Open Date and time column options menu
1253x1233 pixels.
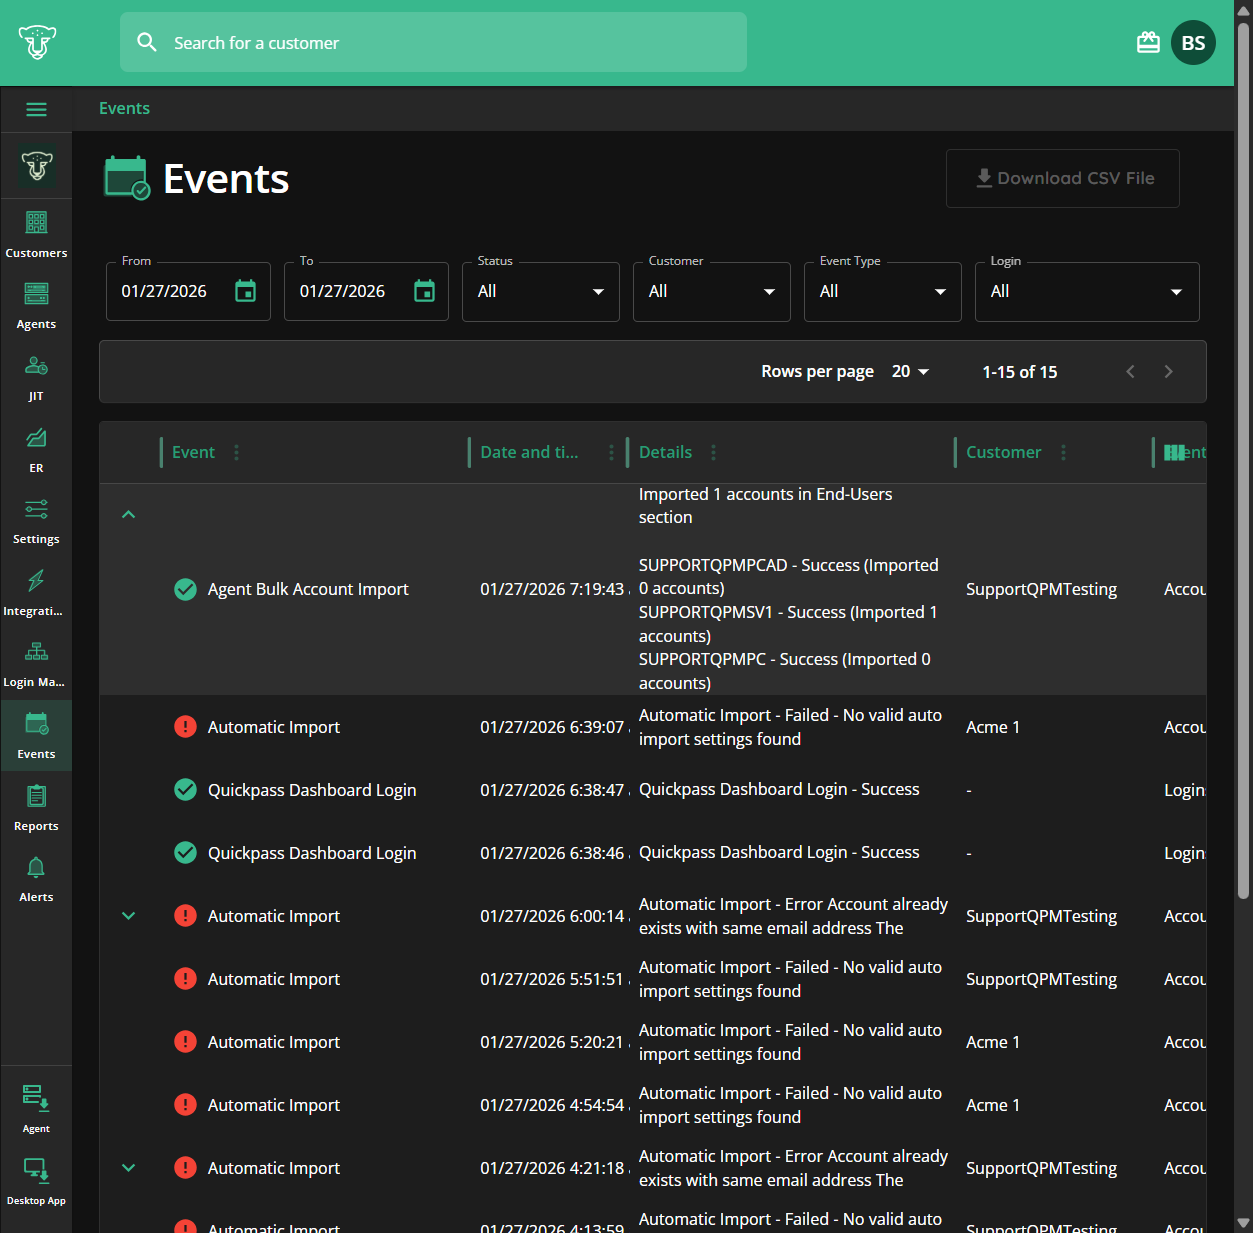pos(611,452)
